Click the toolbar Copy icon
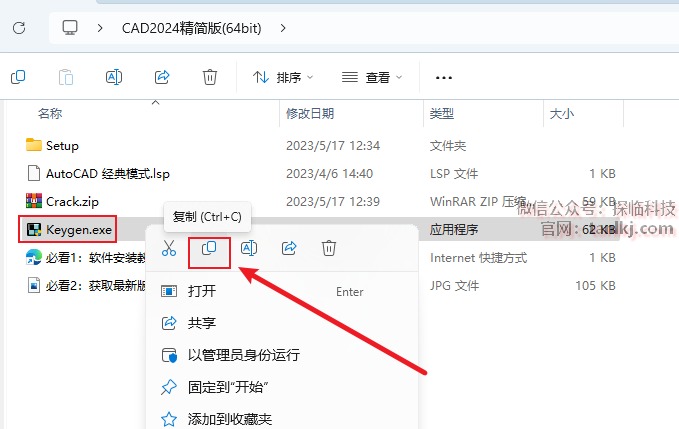This screenshot has height=429, width=679. [x=18, y=77]
